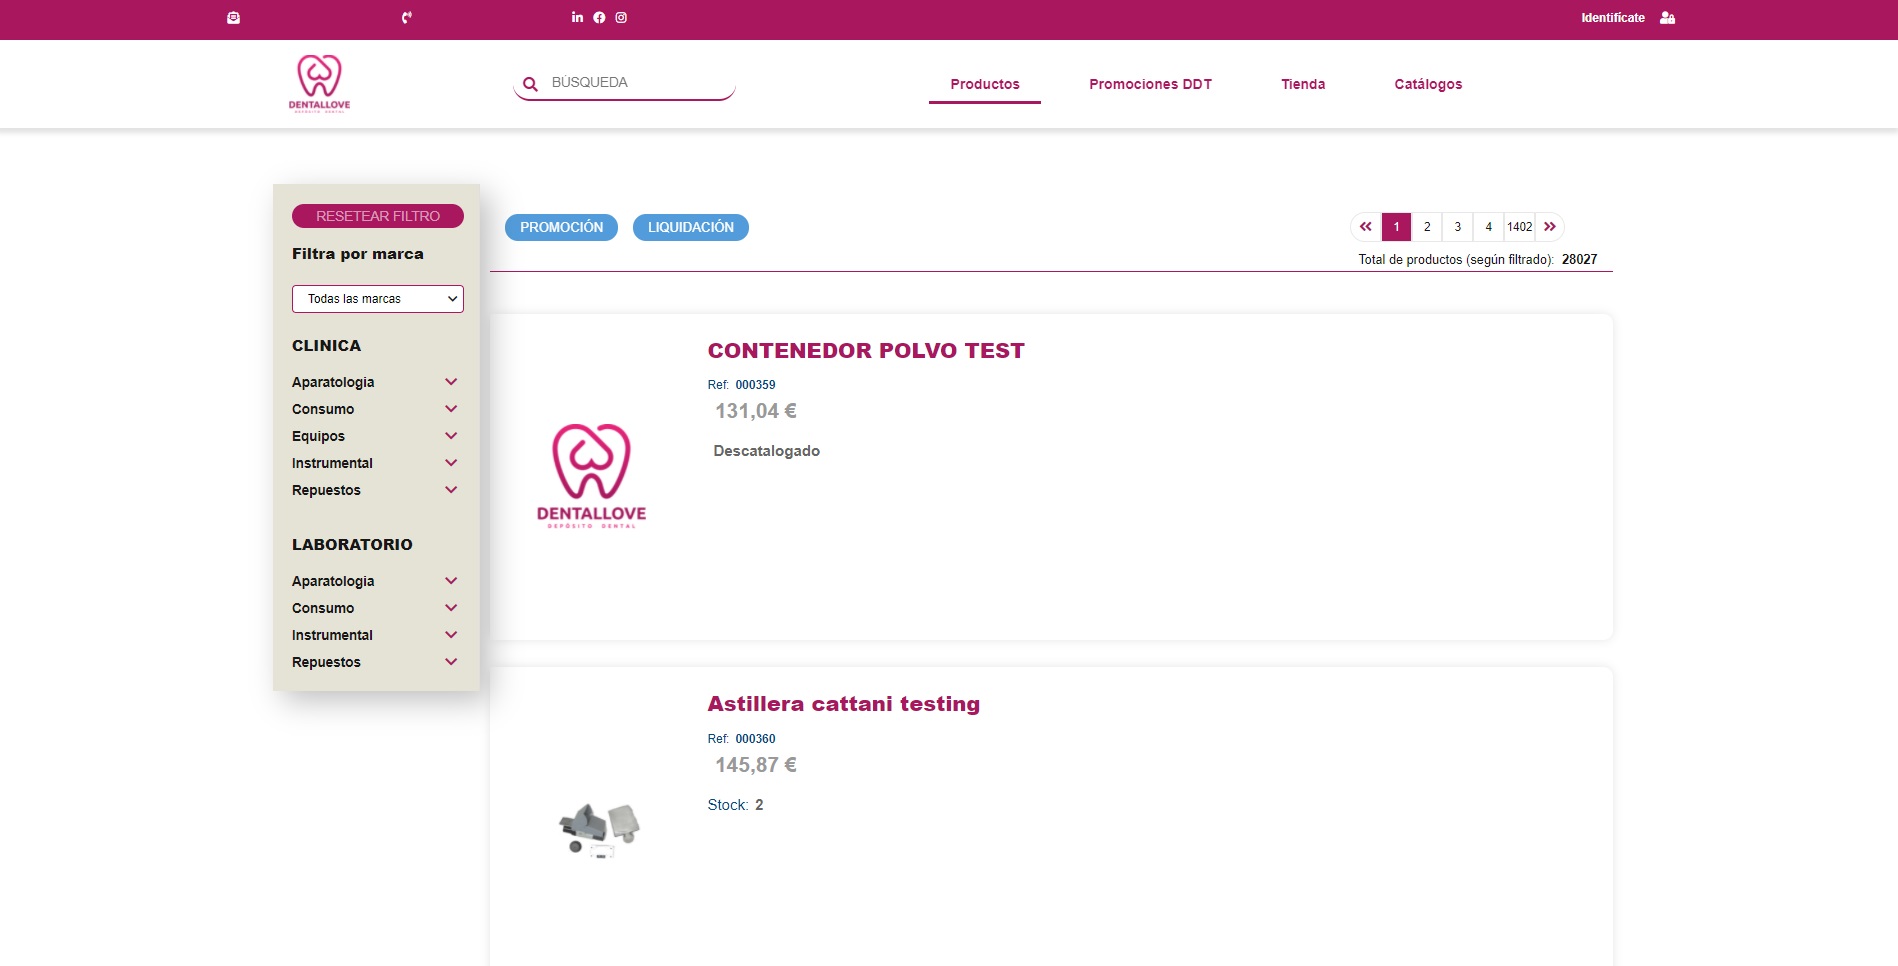The image size is (1898, 966).
Task: Open the Productos menu item
Action: (985, 84)
